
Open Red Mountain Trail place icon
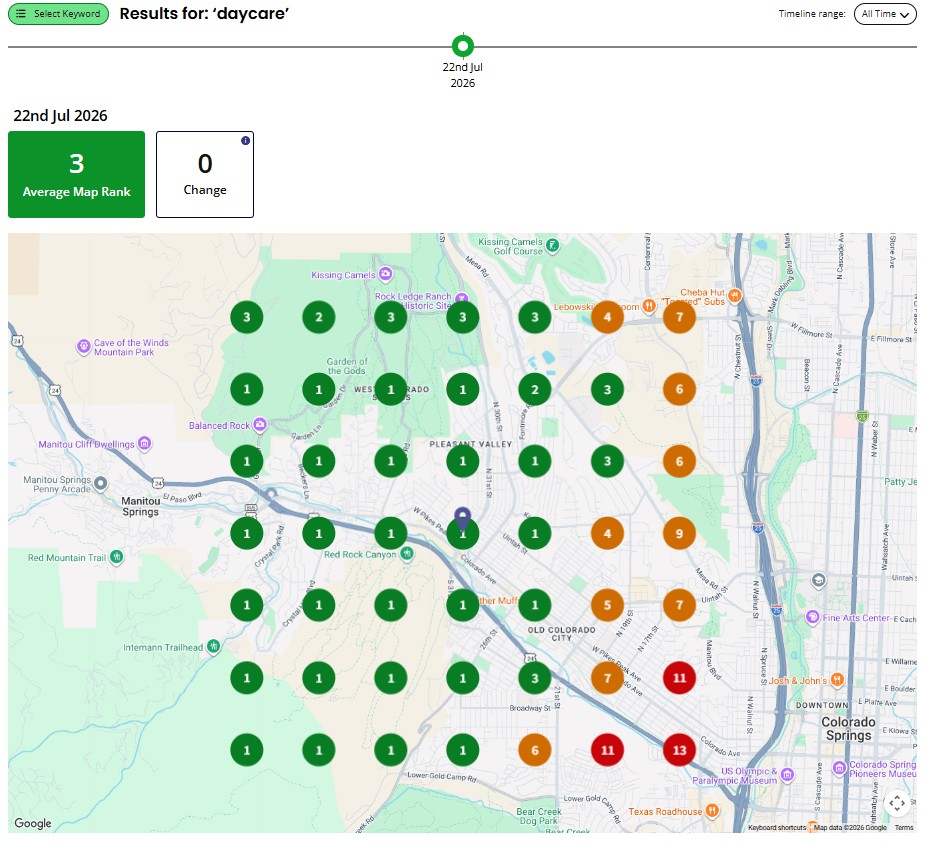click(117, 557)
